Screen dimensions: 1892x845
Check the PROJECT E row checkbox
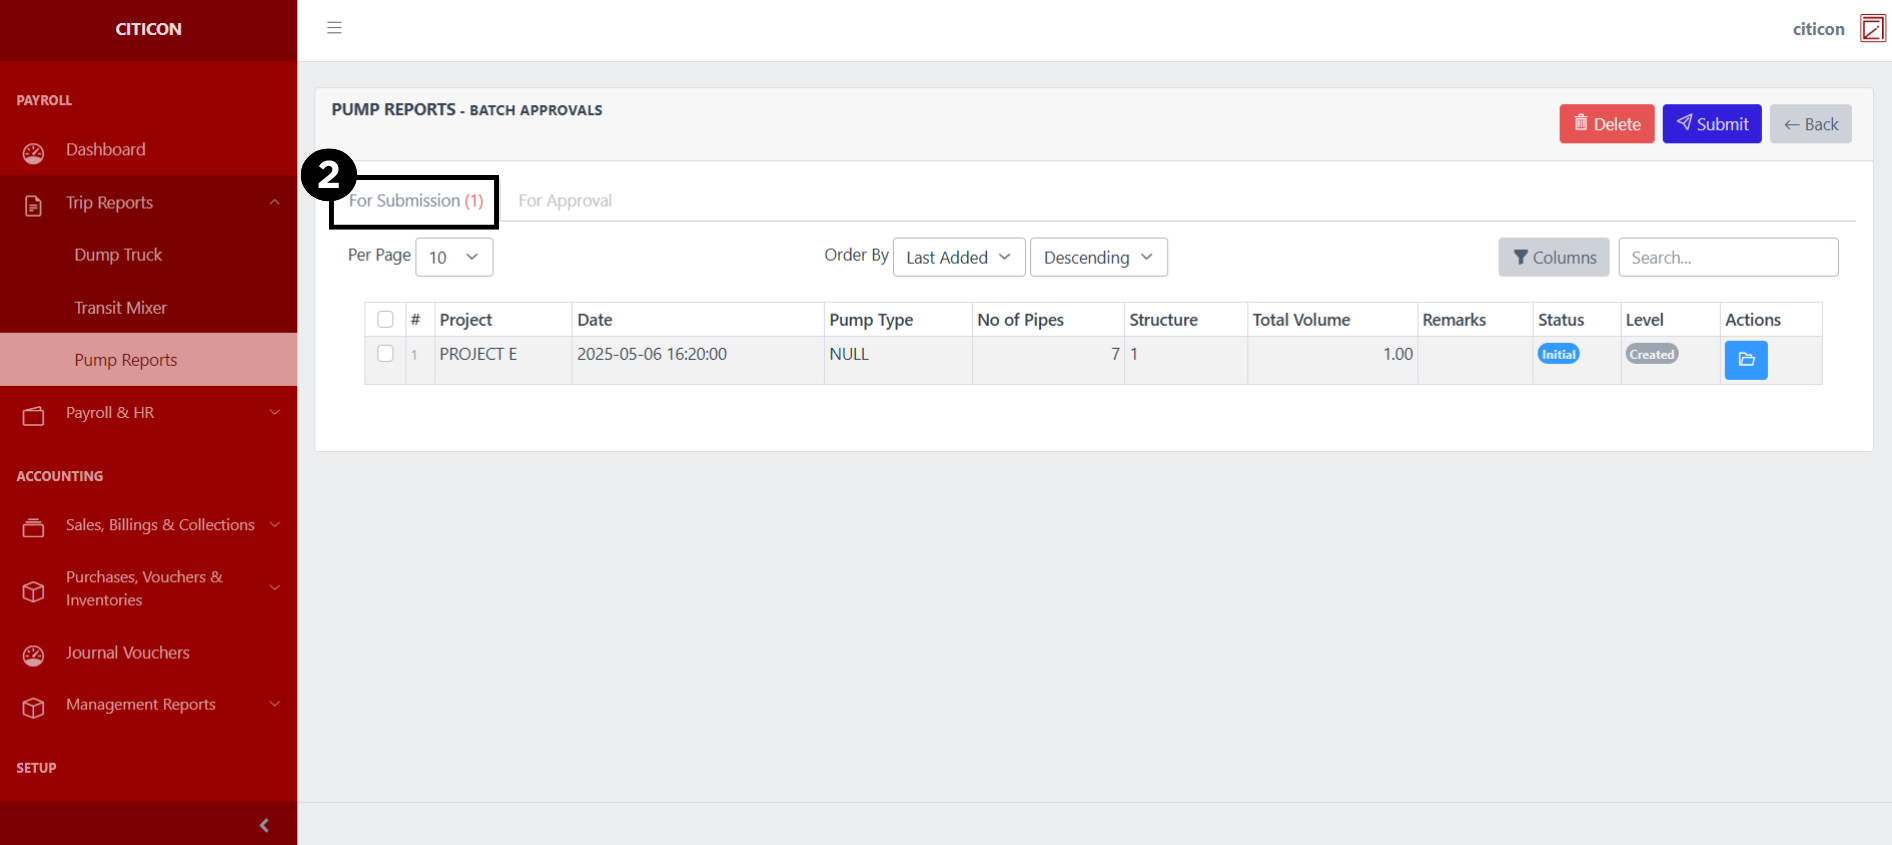[x=385, y=354]
